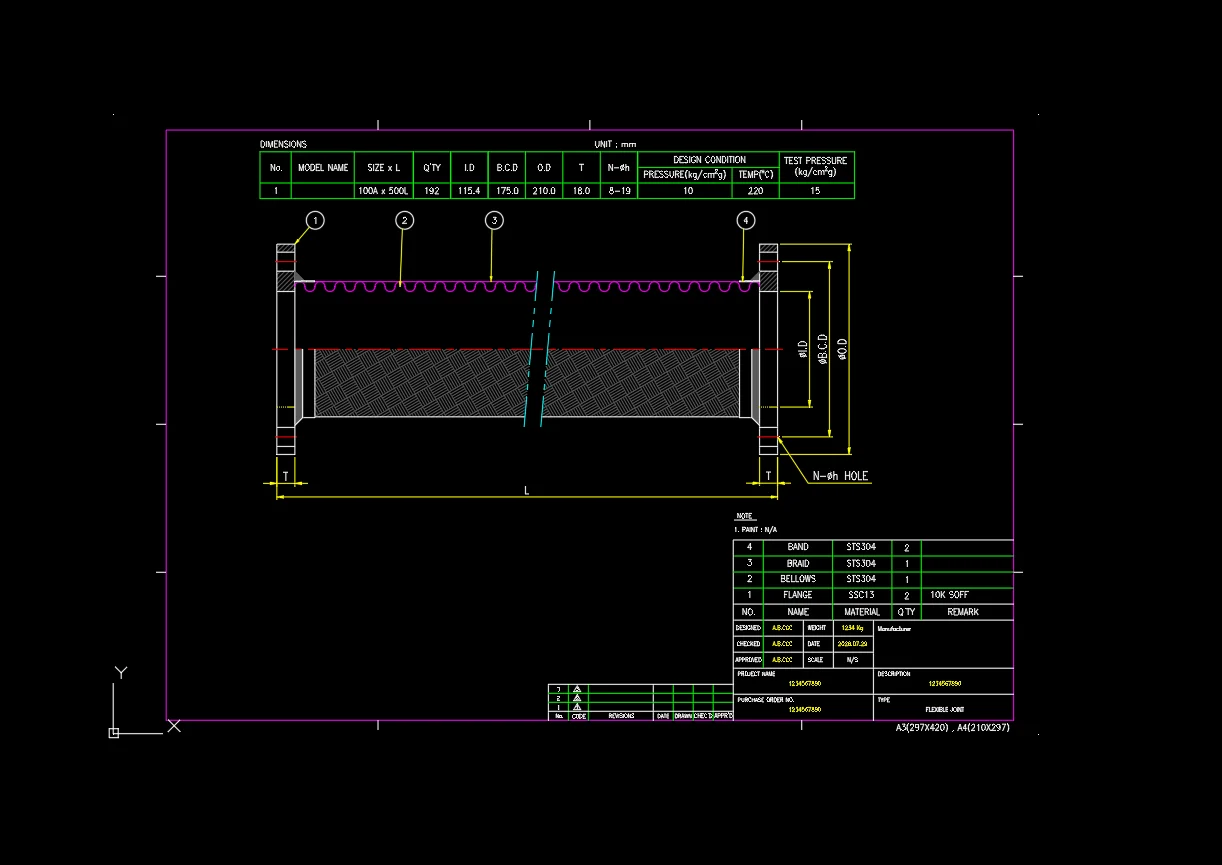
Task: Select the 100A x 500L size cell
Action: point(383,190)
